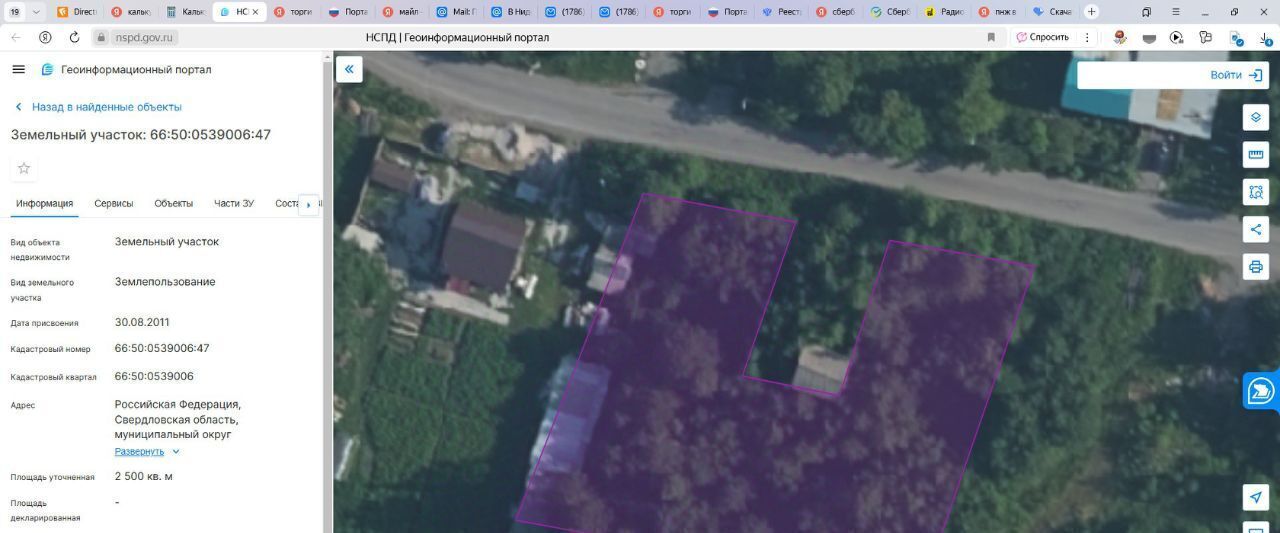Open the browser downloads icon
This screenshot has width=1280, height=533.
pos(1265,38)
